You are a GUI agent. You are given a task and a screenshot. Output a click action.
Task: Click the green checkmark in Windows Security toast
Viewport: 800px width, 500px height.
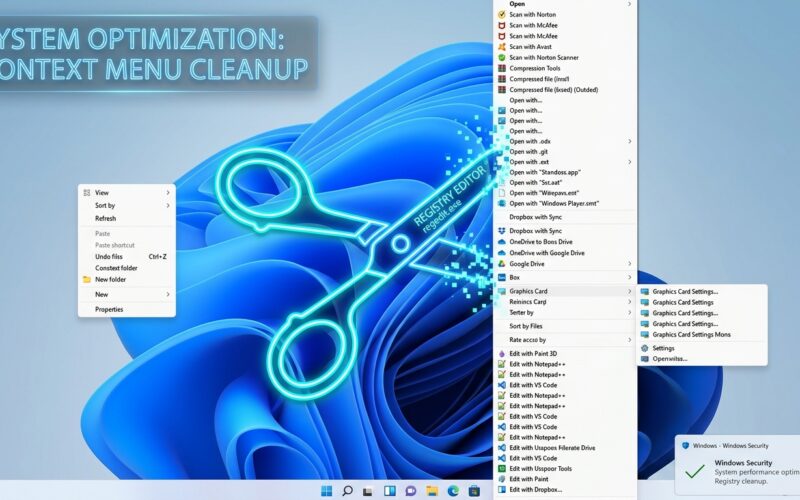point(695,470)
